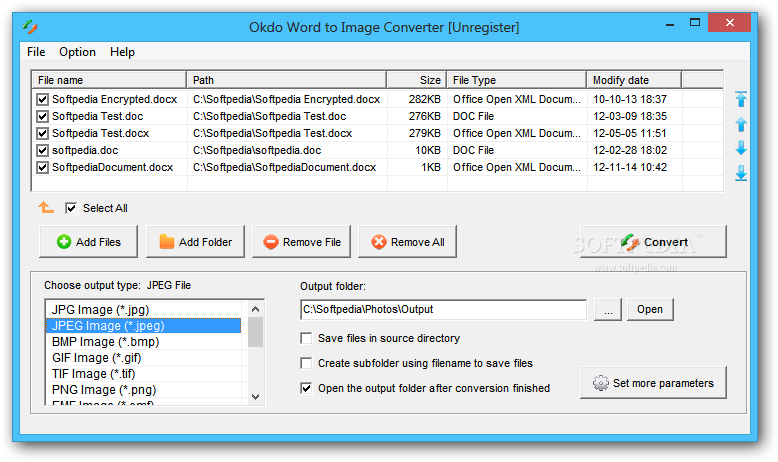Maximize the Okdo converter window

click(x=695, y=22)
